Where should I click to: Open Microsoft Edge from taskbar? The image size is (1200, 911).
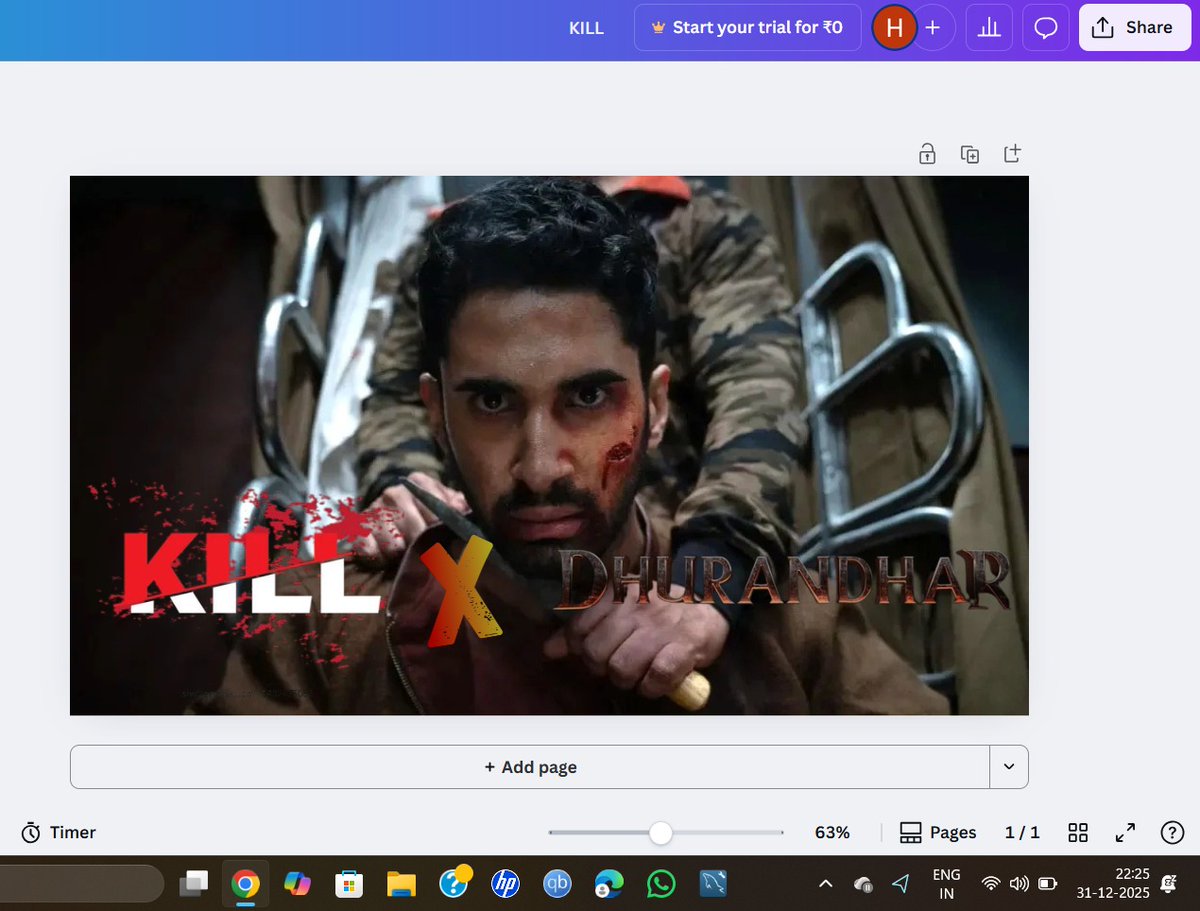click(x=609, y=883)
